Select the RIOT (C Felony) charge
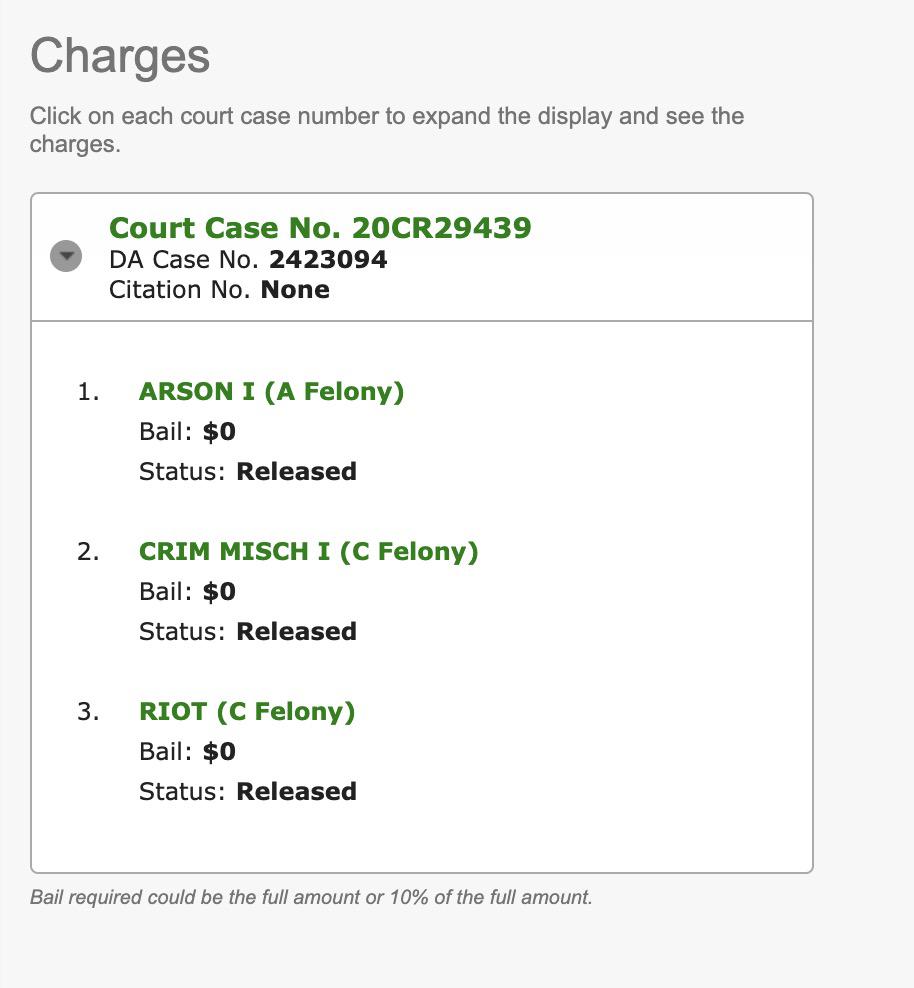Viewport: 914px width, 988px height. pos(247,712)
